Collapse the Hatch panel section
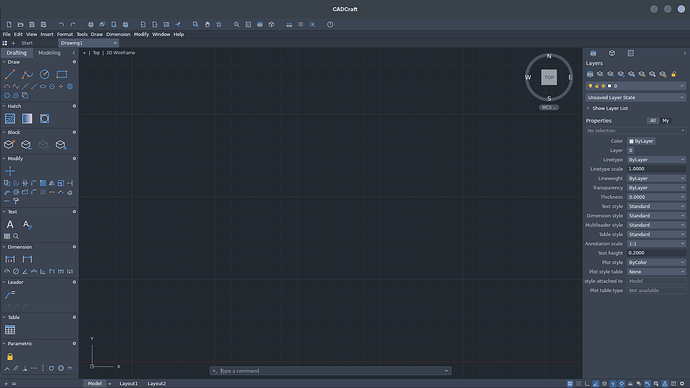690x388 pixels. [4, 106]
